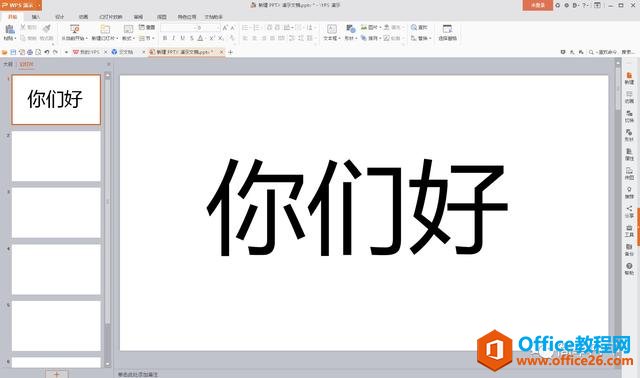This screenshot has height=378, width=640.
Task: Switch to the Home ribbon tab
Action: [x=13, y=17]
